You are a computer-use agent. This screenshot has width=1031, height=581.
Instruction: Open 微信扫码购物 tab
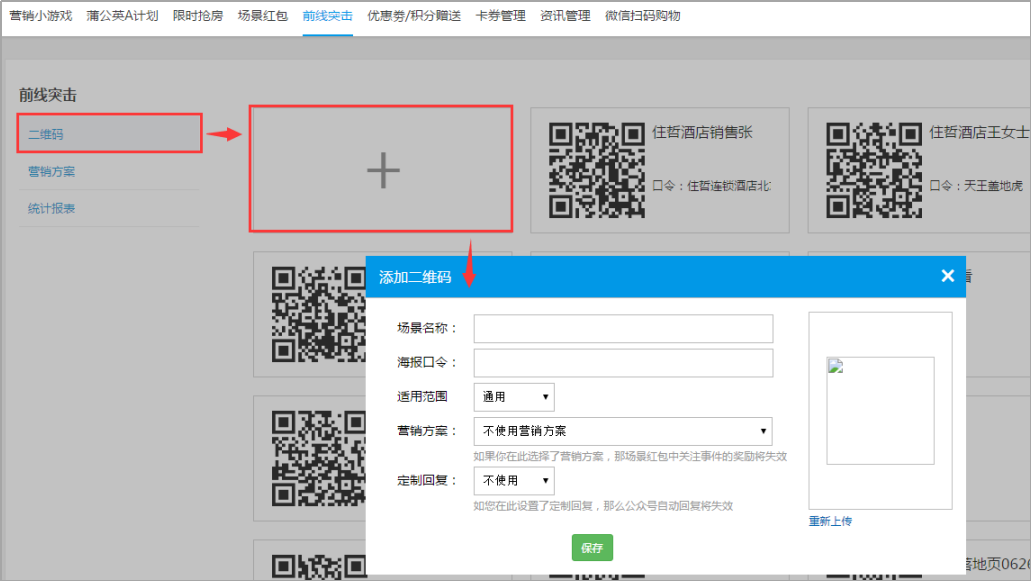pyautogui.click(x=642, y=16)
